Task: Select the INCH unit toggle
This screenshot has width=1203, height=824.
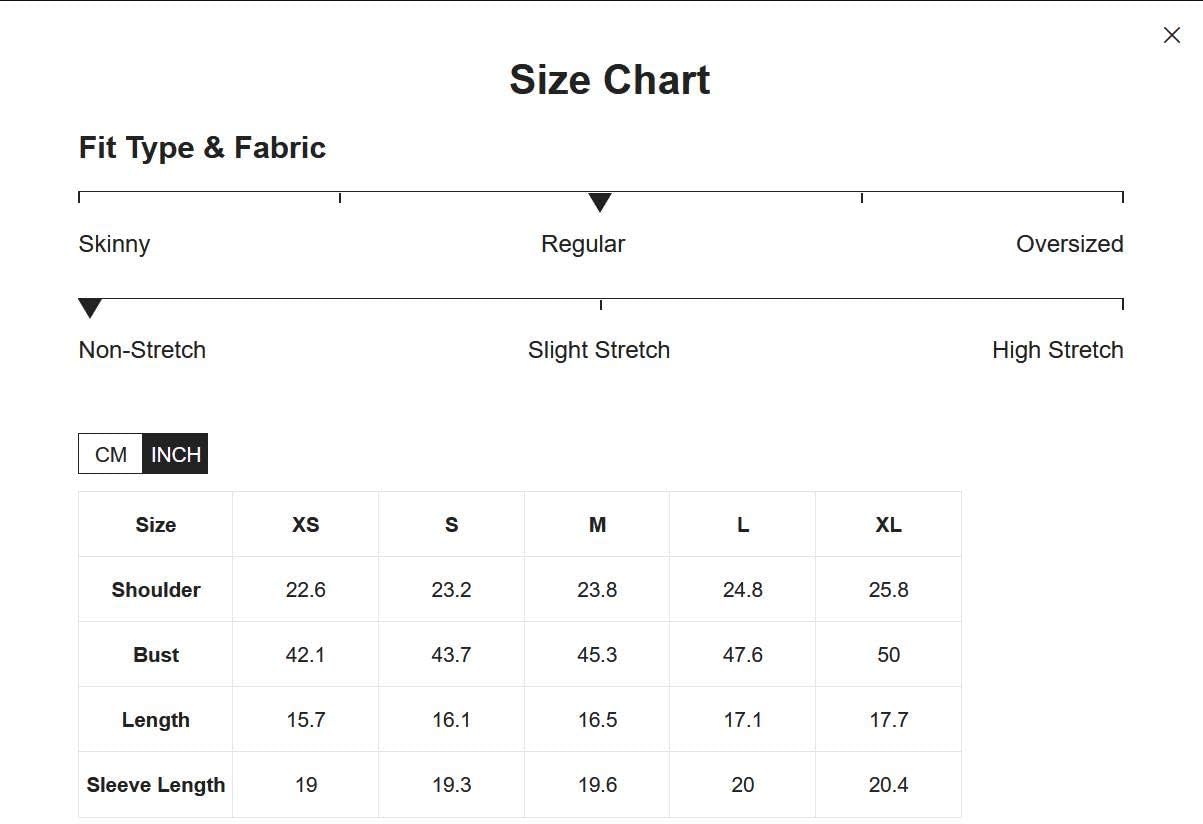Action: [x=175, y=454]
